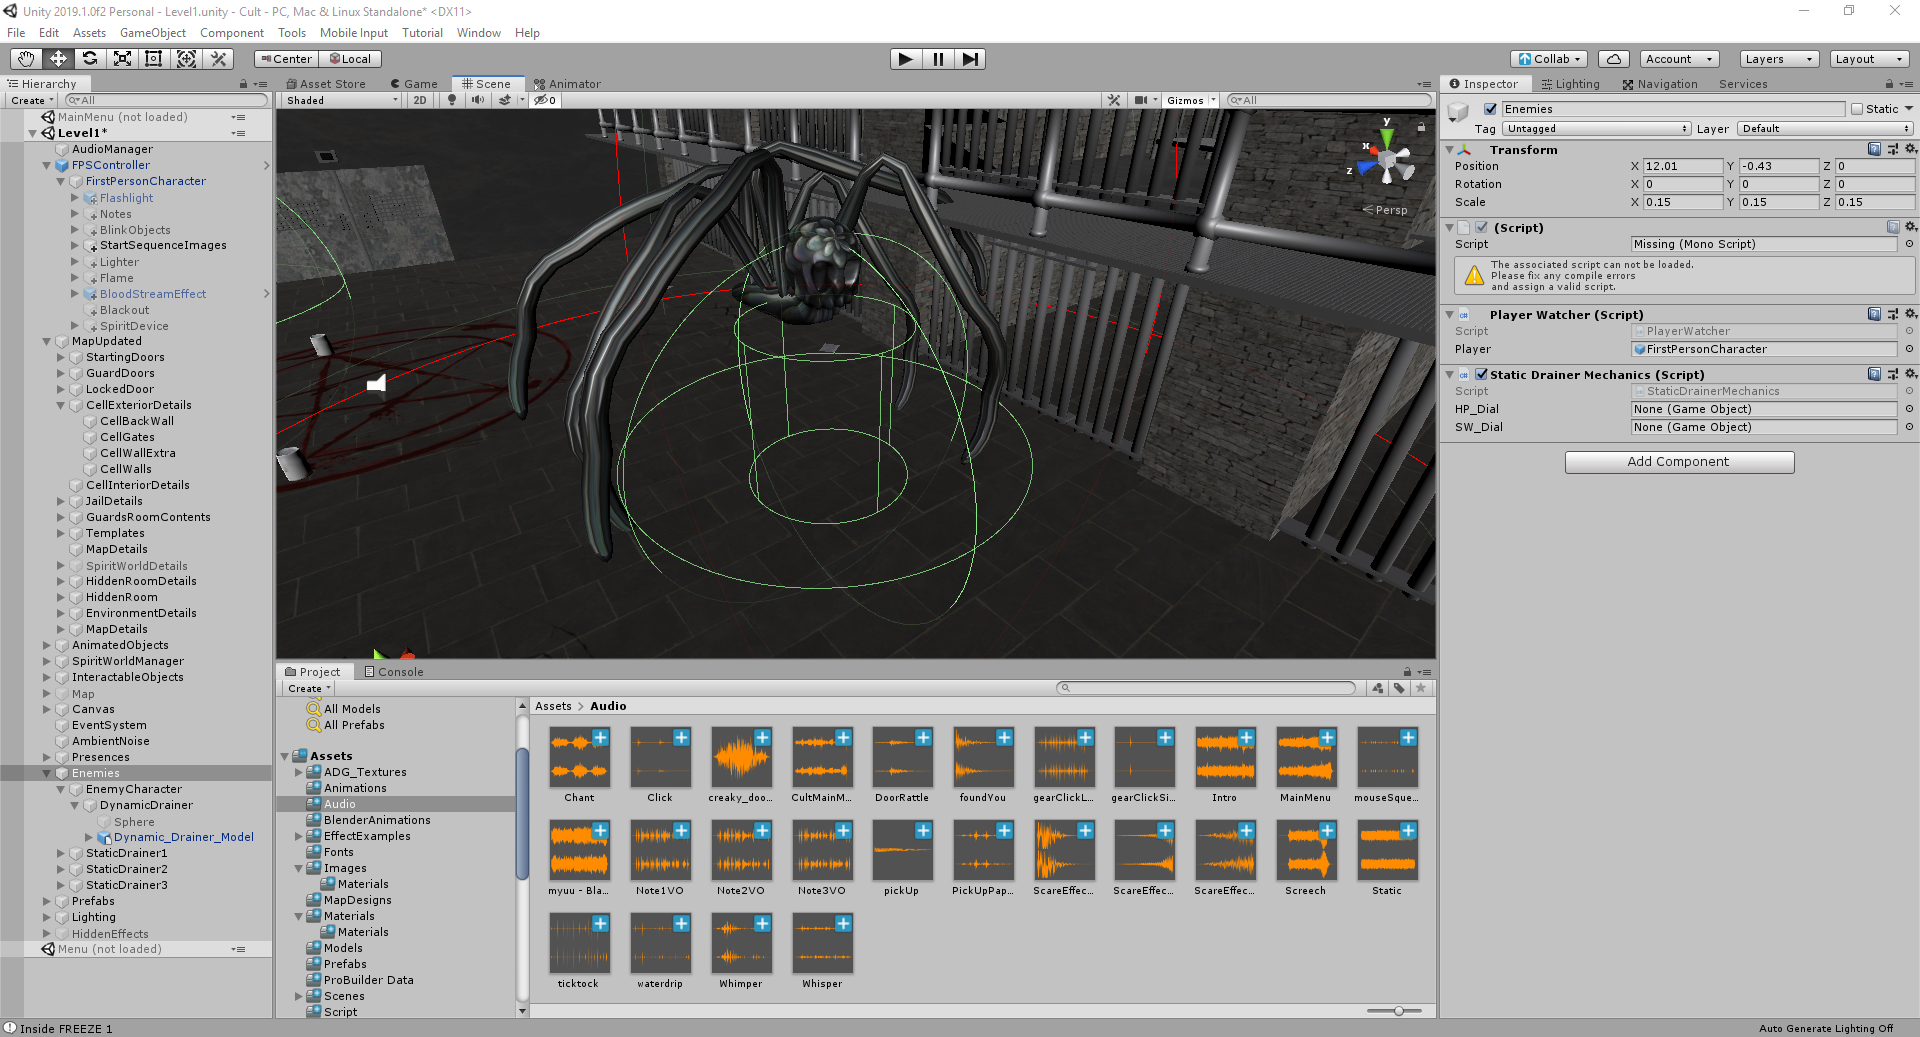The width and height of the screenshot is (1920, 1037).
Task: Toggle hidden objects visibility counter
Action: coord(546,100)
